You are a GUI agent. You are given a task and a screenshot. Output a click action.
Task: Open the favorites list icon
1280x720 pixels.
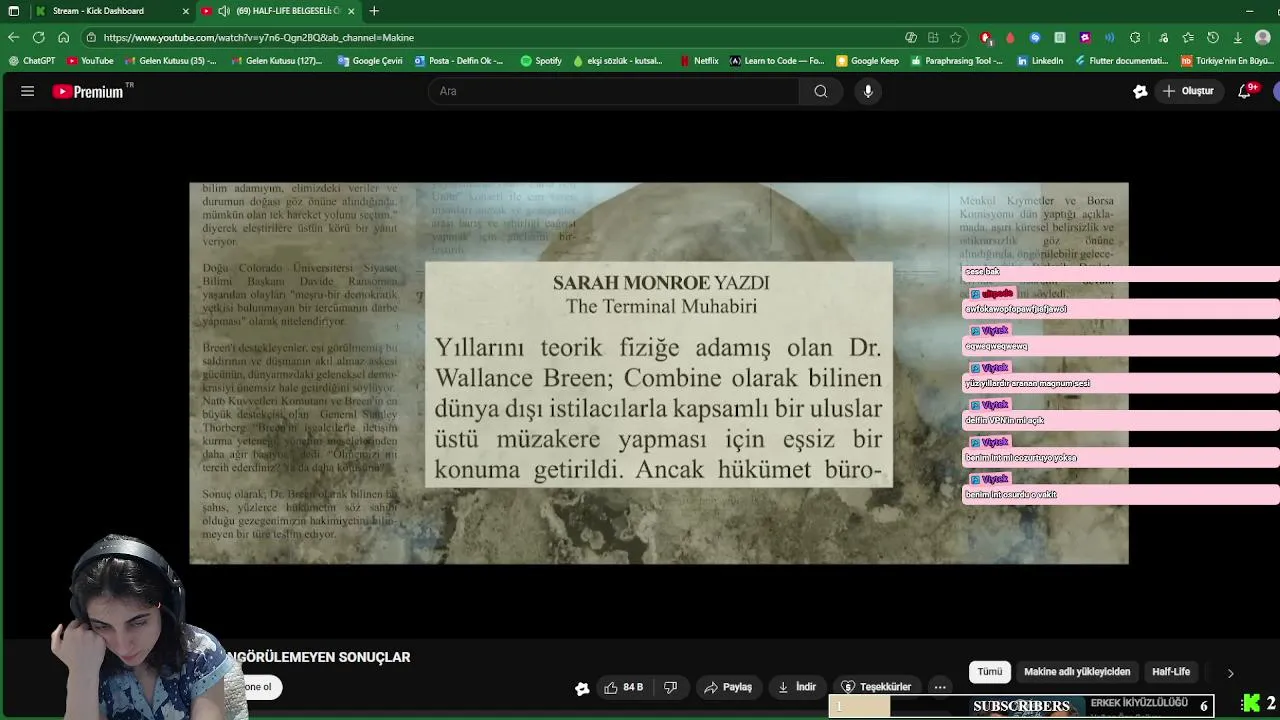[1188, 37]
